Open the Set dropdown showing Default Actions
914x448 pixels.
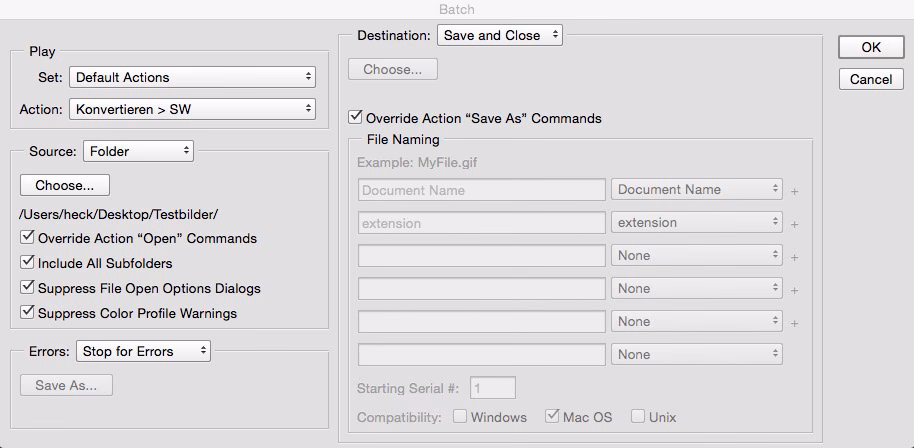coord(192,77)
